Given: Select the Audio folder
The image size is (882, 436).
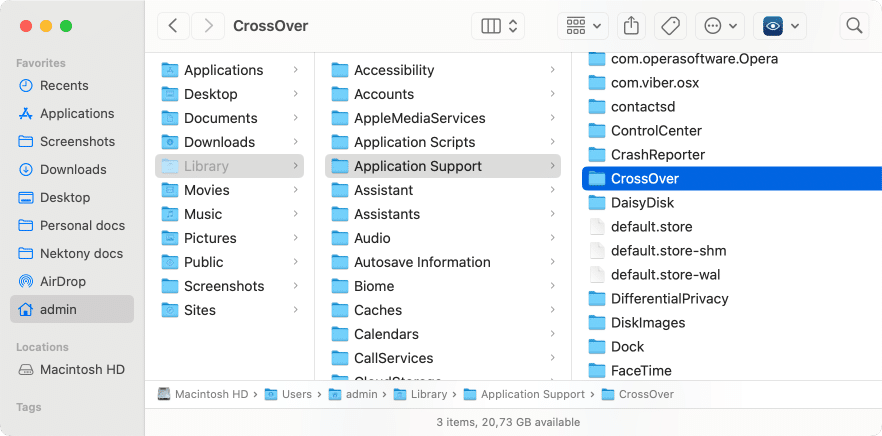Looking at the screenshot, I should pos(443,238).
